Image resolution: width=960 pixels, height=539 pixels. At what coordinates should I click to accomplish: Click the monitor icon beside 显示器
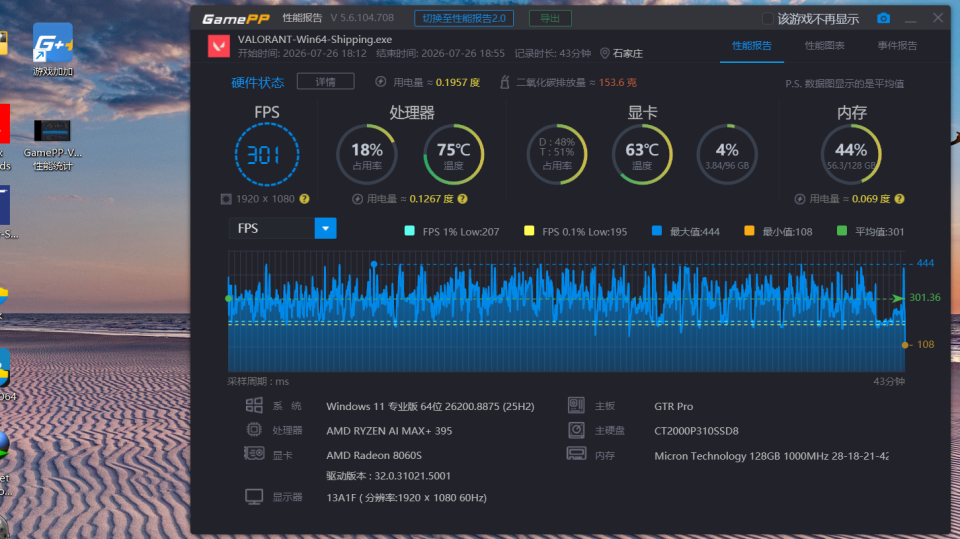254,497
